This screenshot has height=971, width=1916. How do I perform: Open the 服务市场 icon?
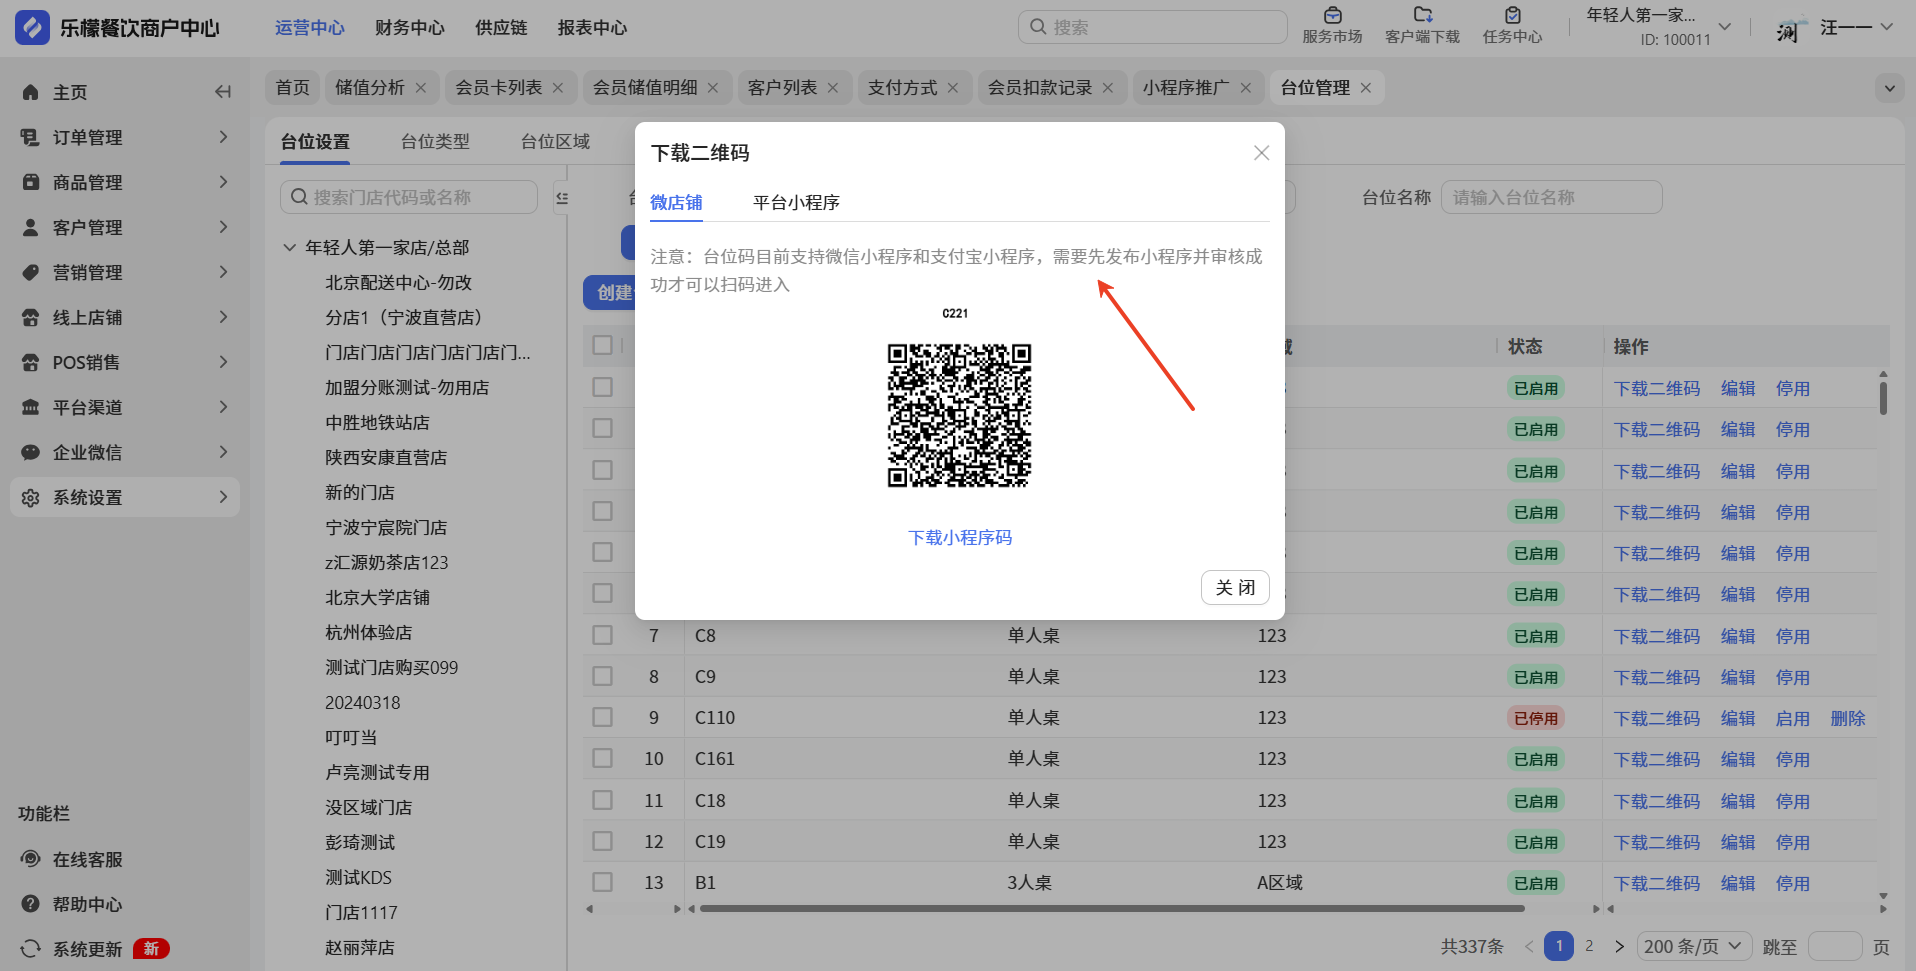[1332, 15]
